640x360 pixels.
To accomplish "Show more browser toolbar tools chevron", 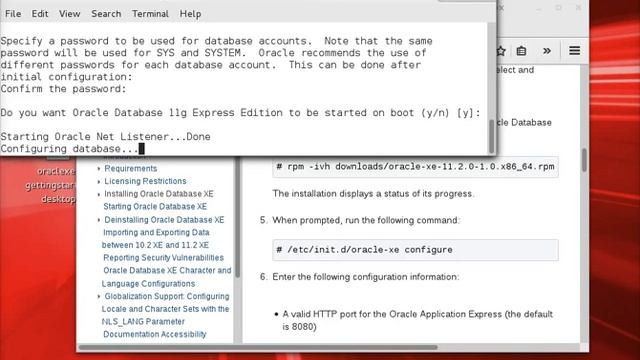I will [547, 51].
